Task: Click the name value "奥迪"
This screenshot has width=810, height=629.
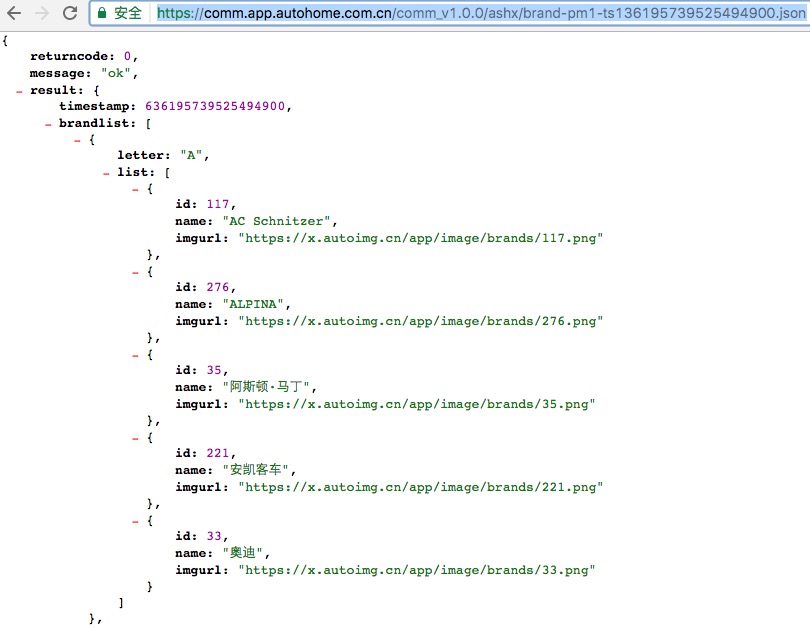Action: click(x=243, y=553)
